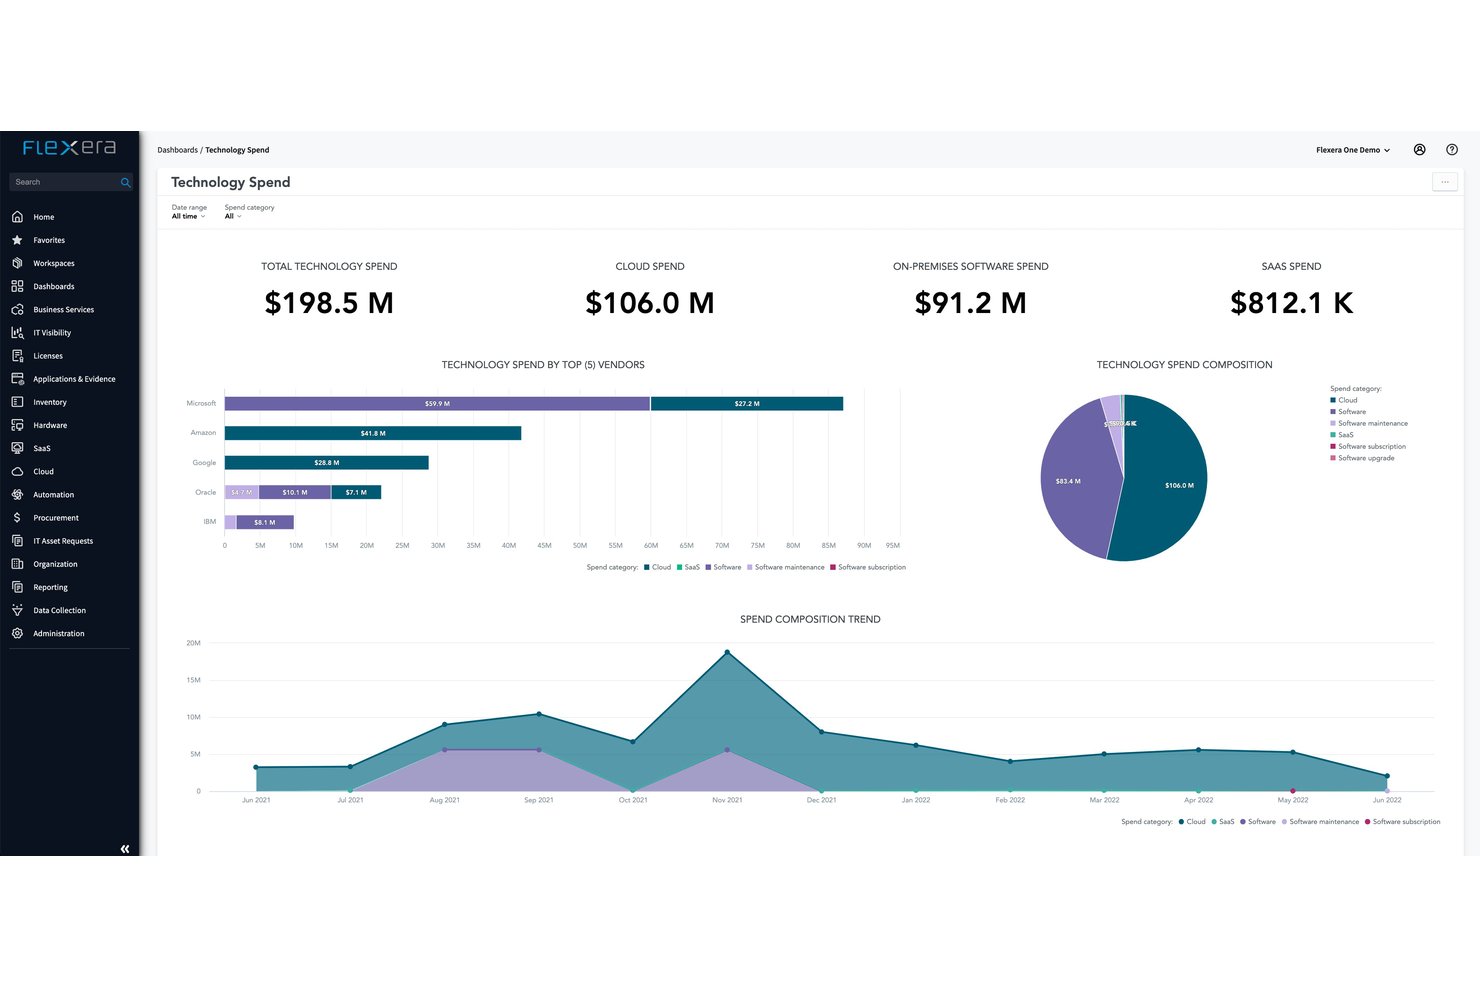Click the dashboard ellipsis options button
Screen dimensions: 1480x987
[x=1445, y=182]
